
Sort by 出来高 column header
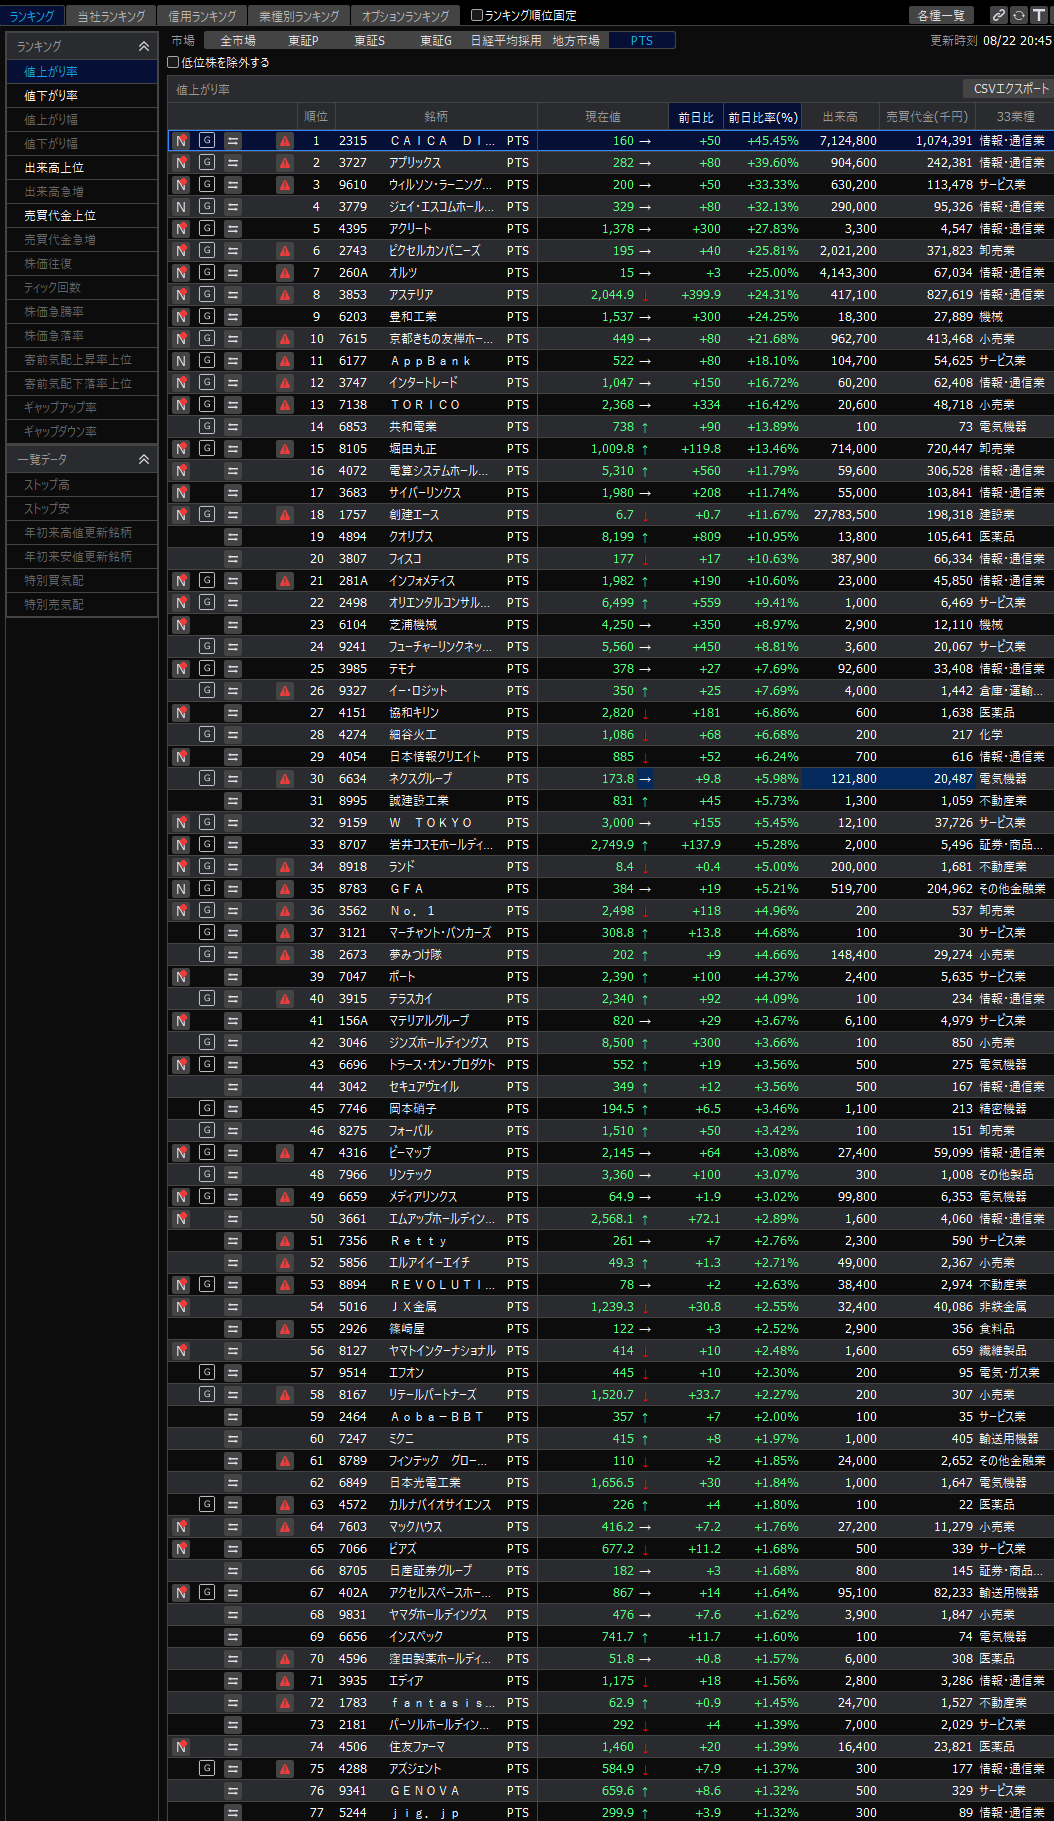840,117
